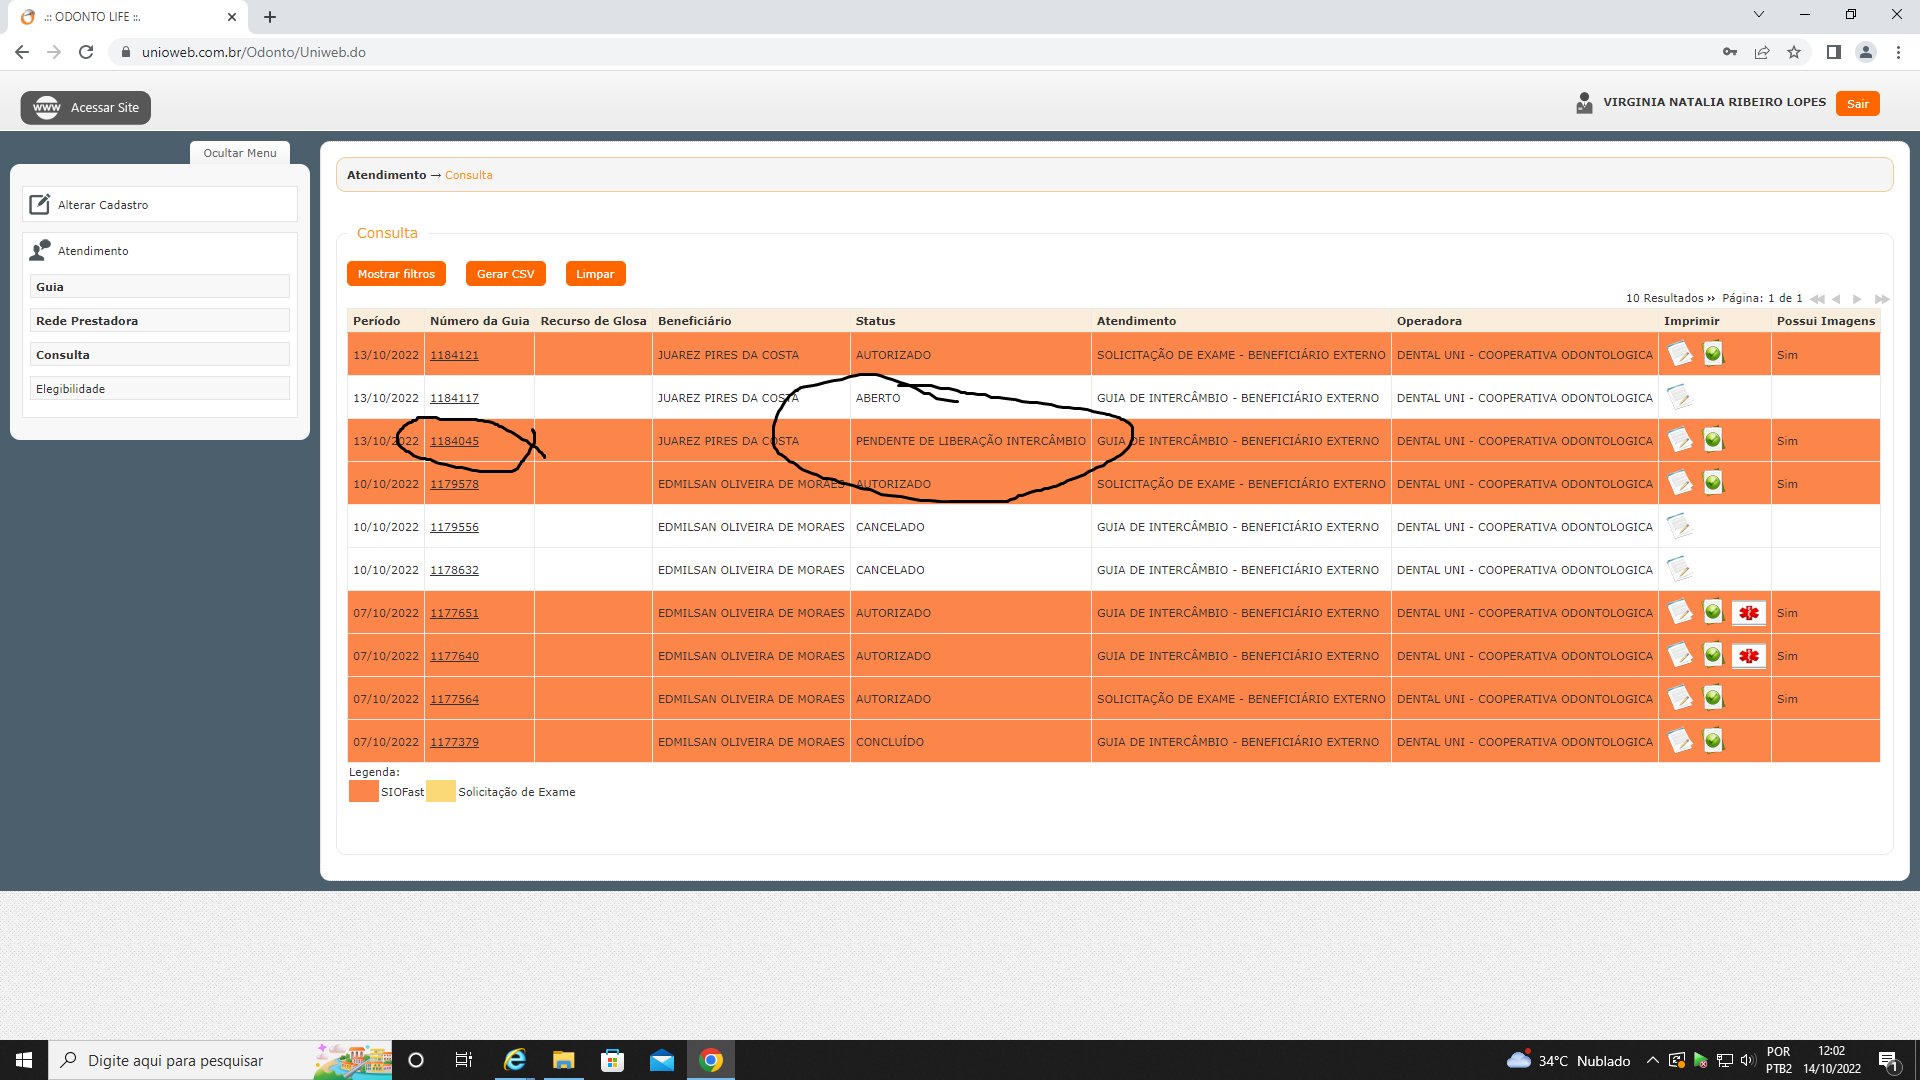Click notepad print icon for guide 1184117

click(1679, 397)
